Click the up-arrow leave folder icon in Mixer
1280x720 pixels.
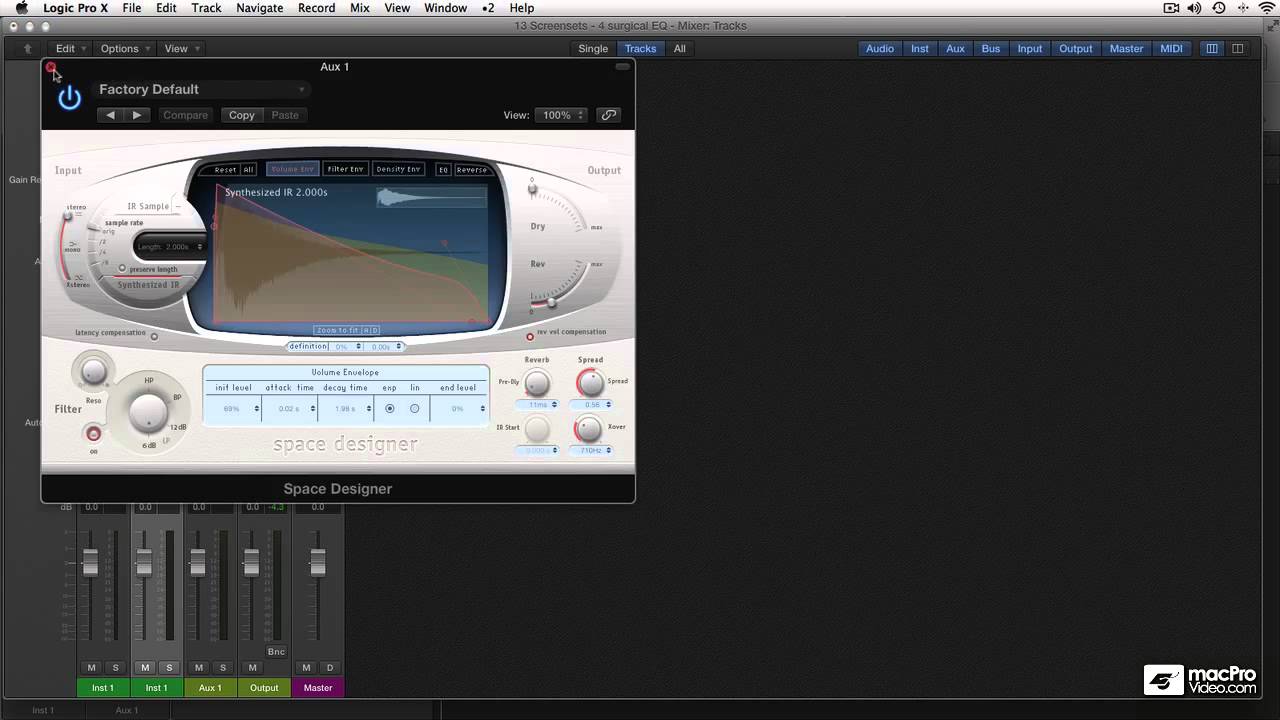point(28,48)
